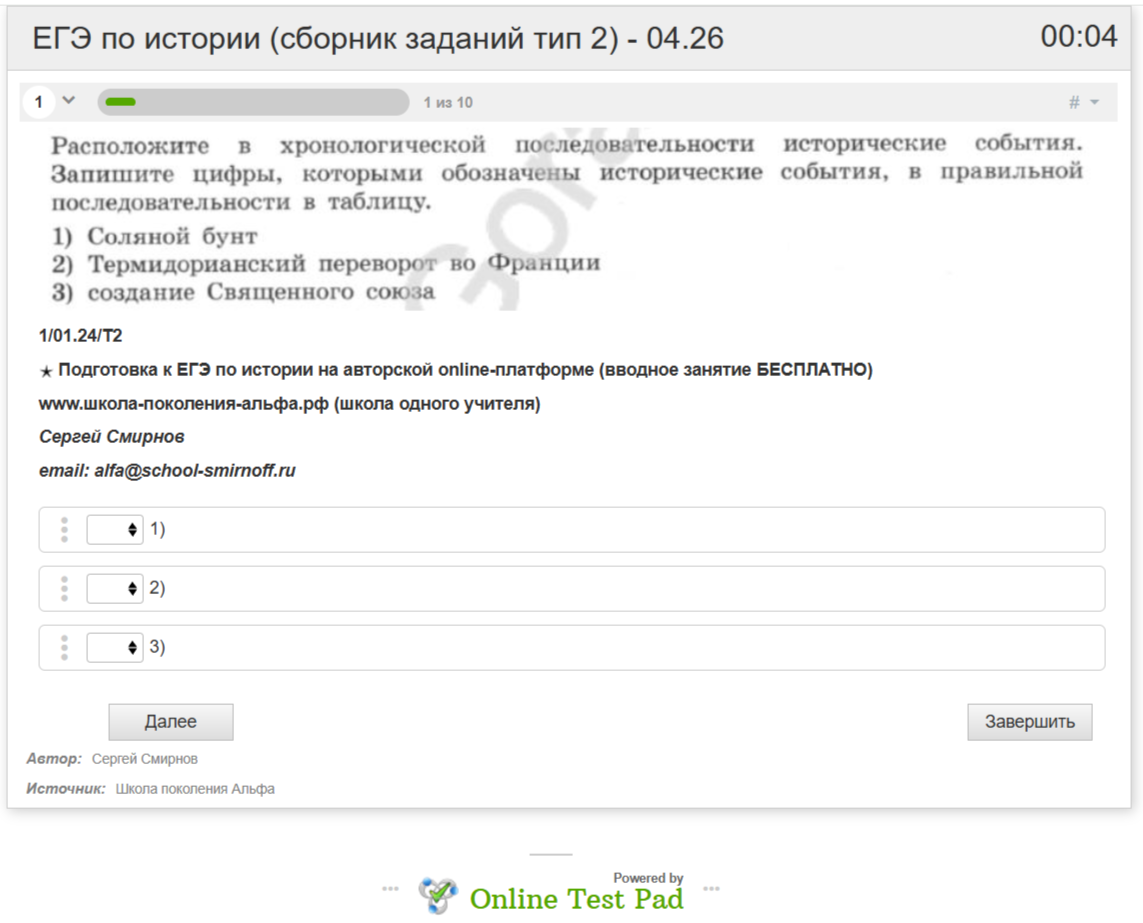Viewport: 1143px width, 923px height.
Task: Open the order dropdown for answer 2)
Action: click(114, 589)
